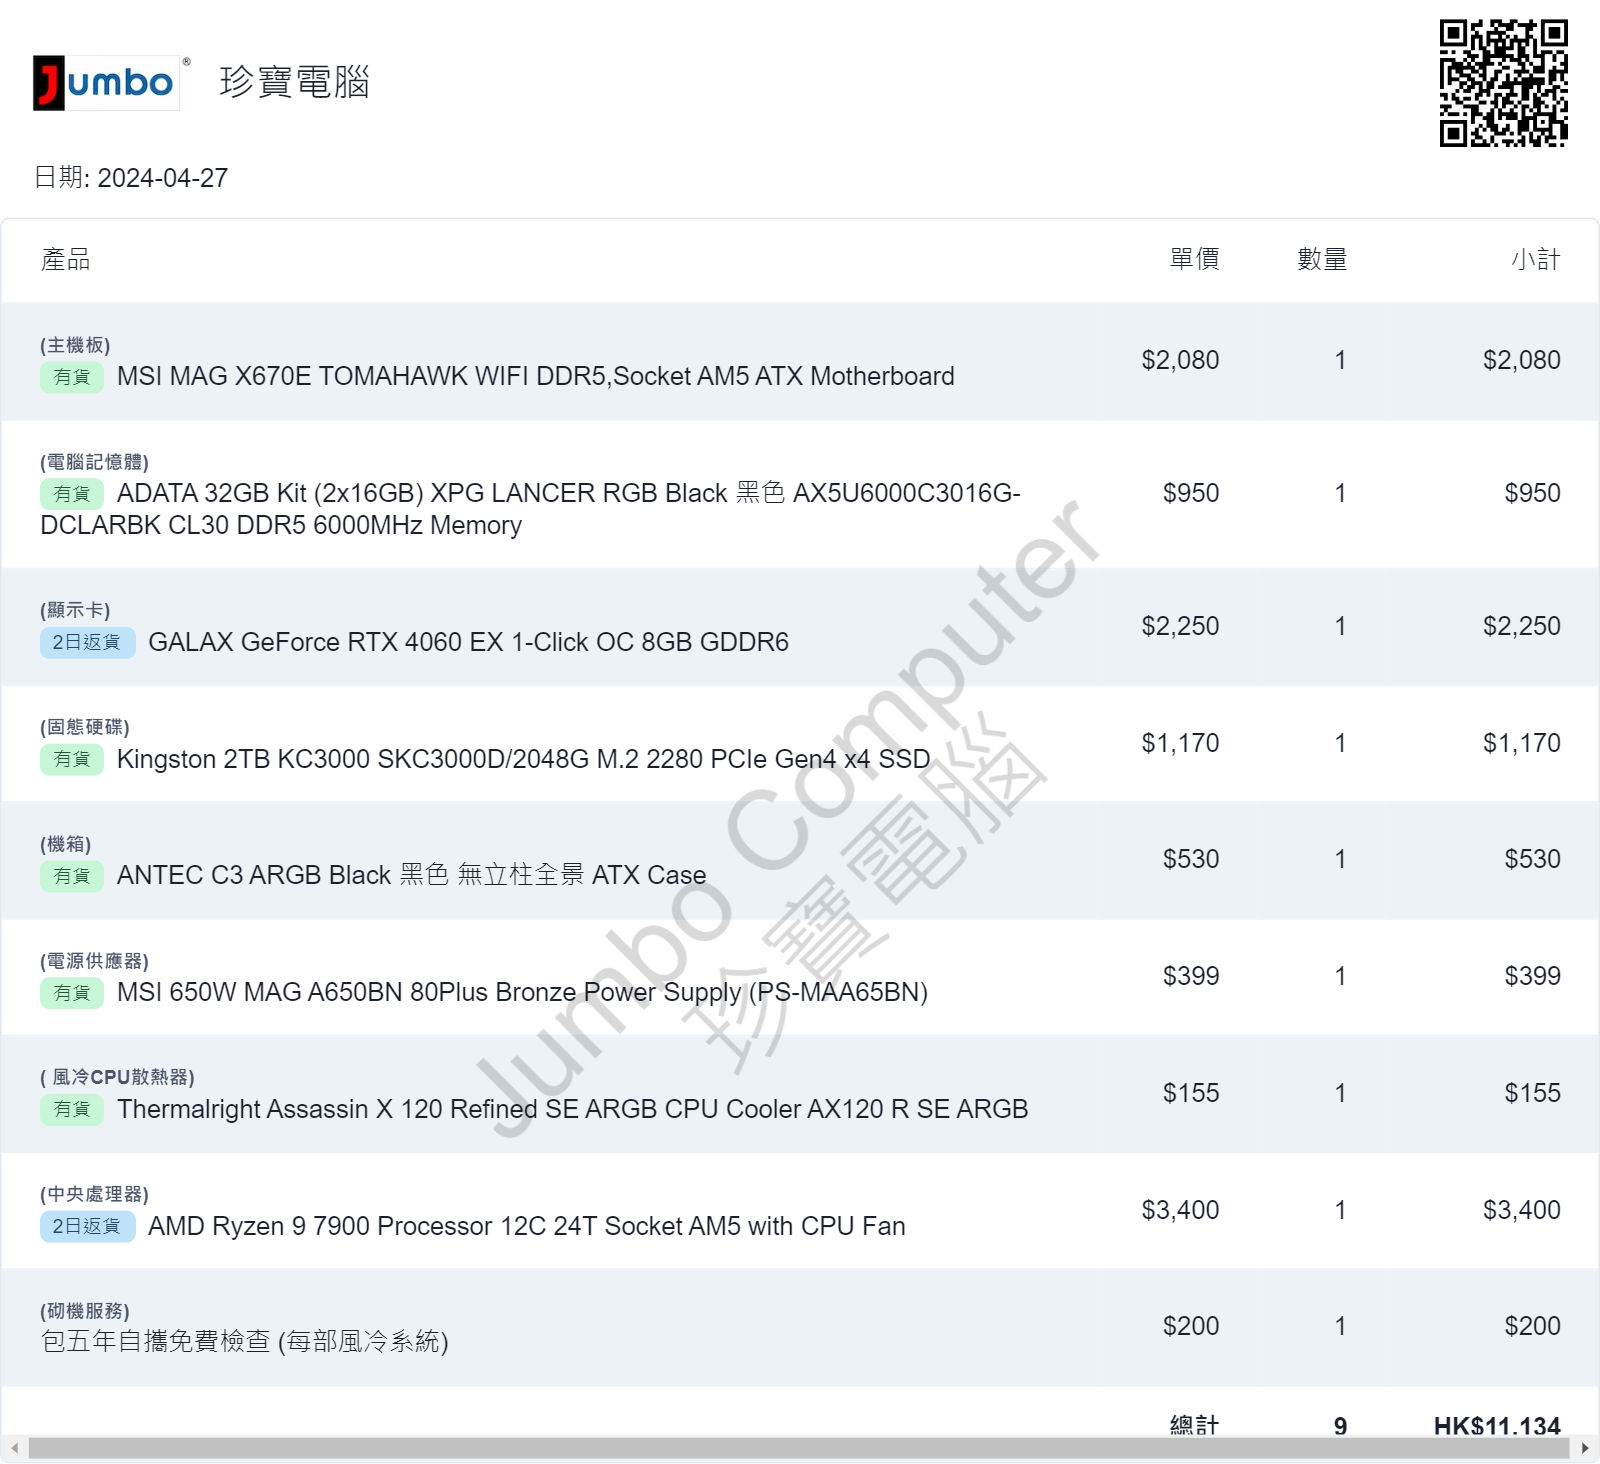Click the $155 cooler unit price

(1191, 1093)
